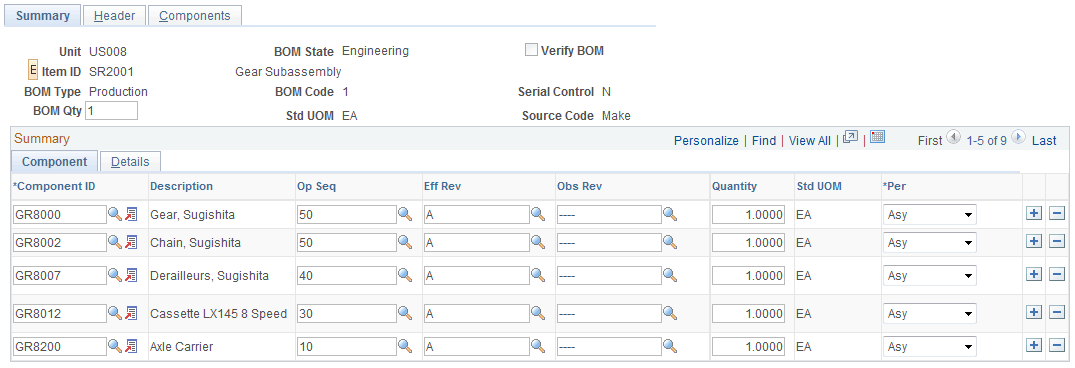
Task: Add a row after GR8000
Action: pyautogui.click(x=1034, y=214)
